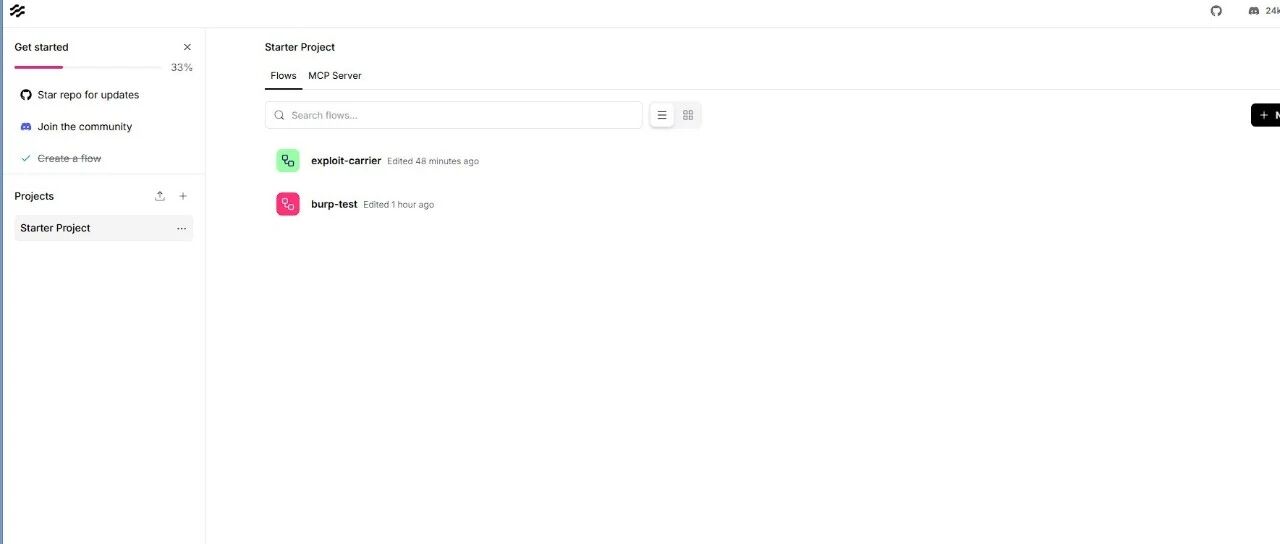Click the checkmark beside Create a flow
Image resolution: width=1280 pixels, height=544 pixels.
click(26, 159)
